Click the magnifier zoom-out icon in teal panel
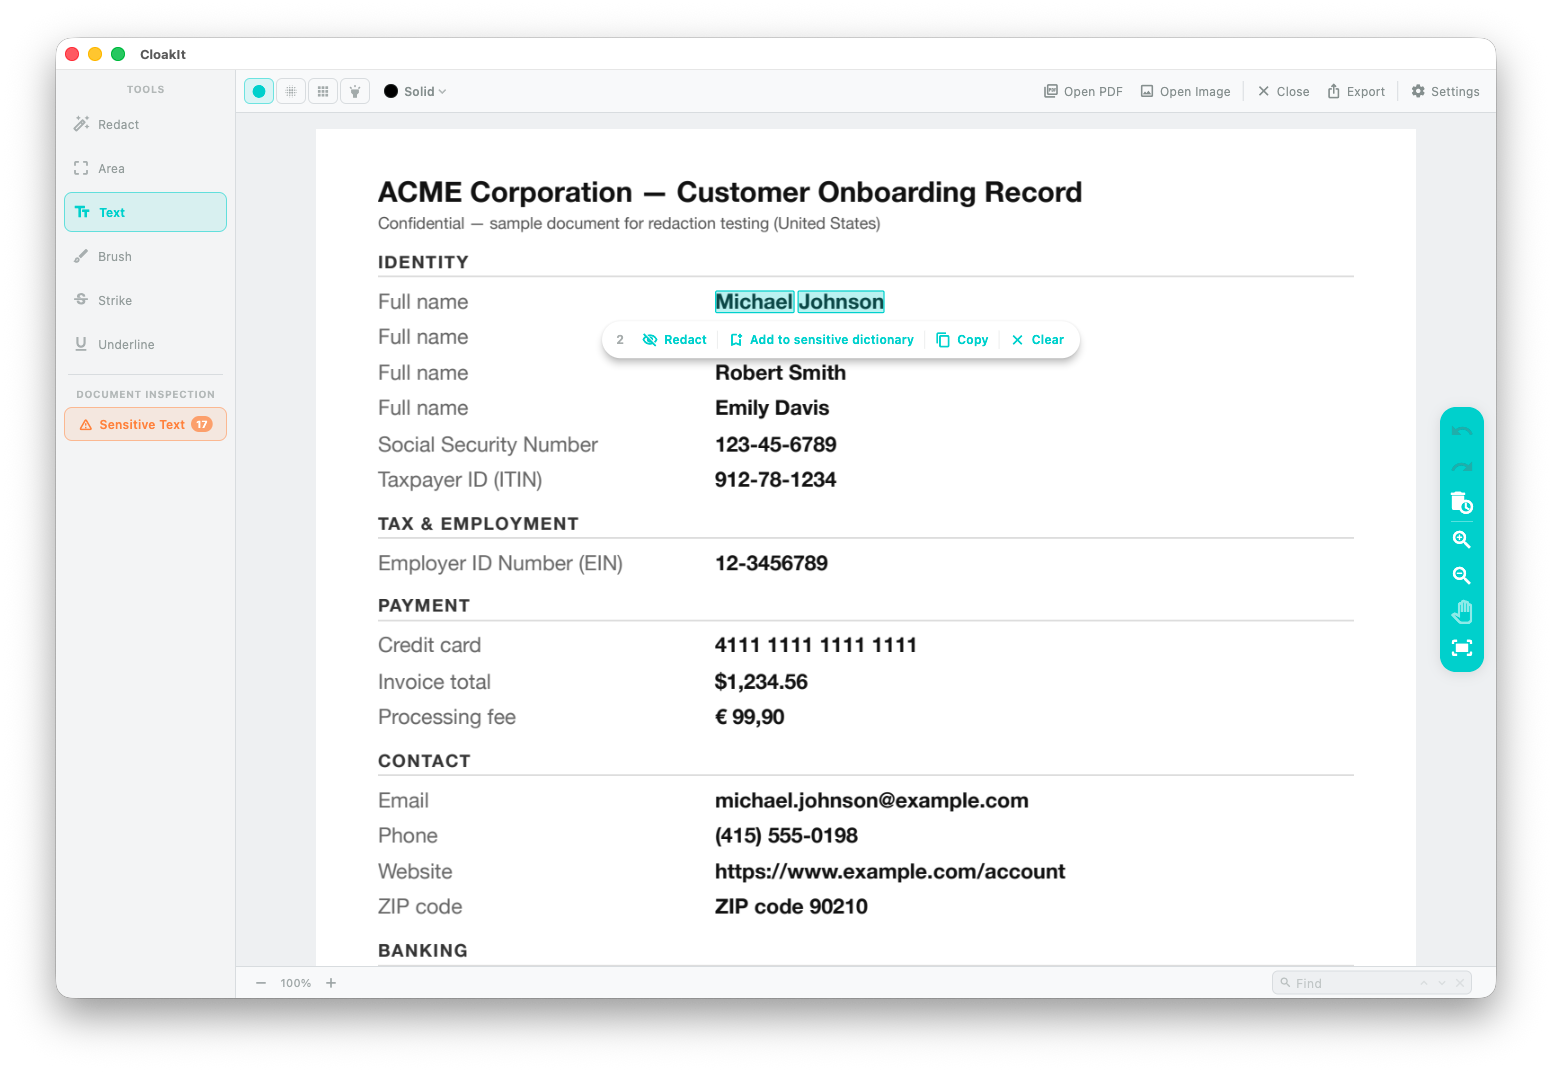 (1461, 576)
